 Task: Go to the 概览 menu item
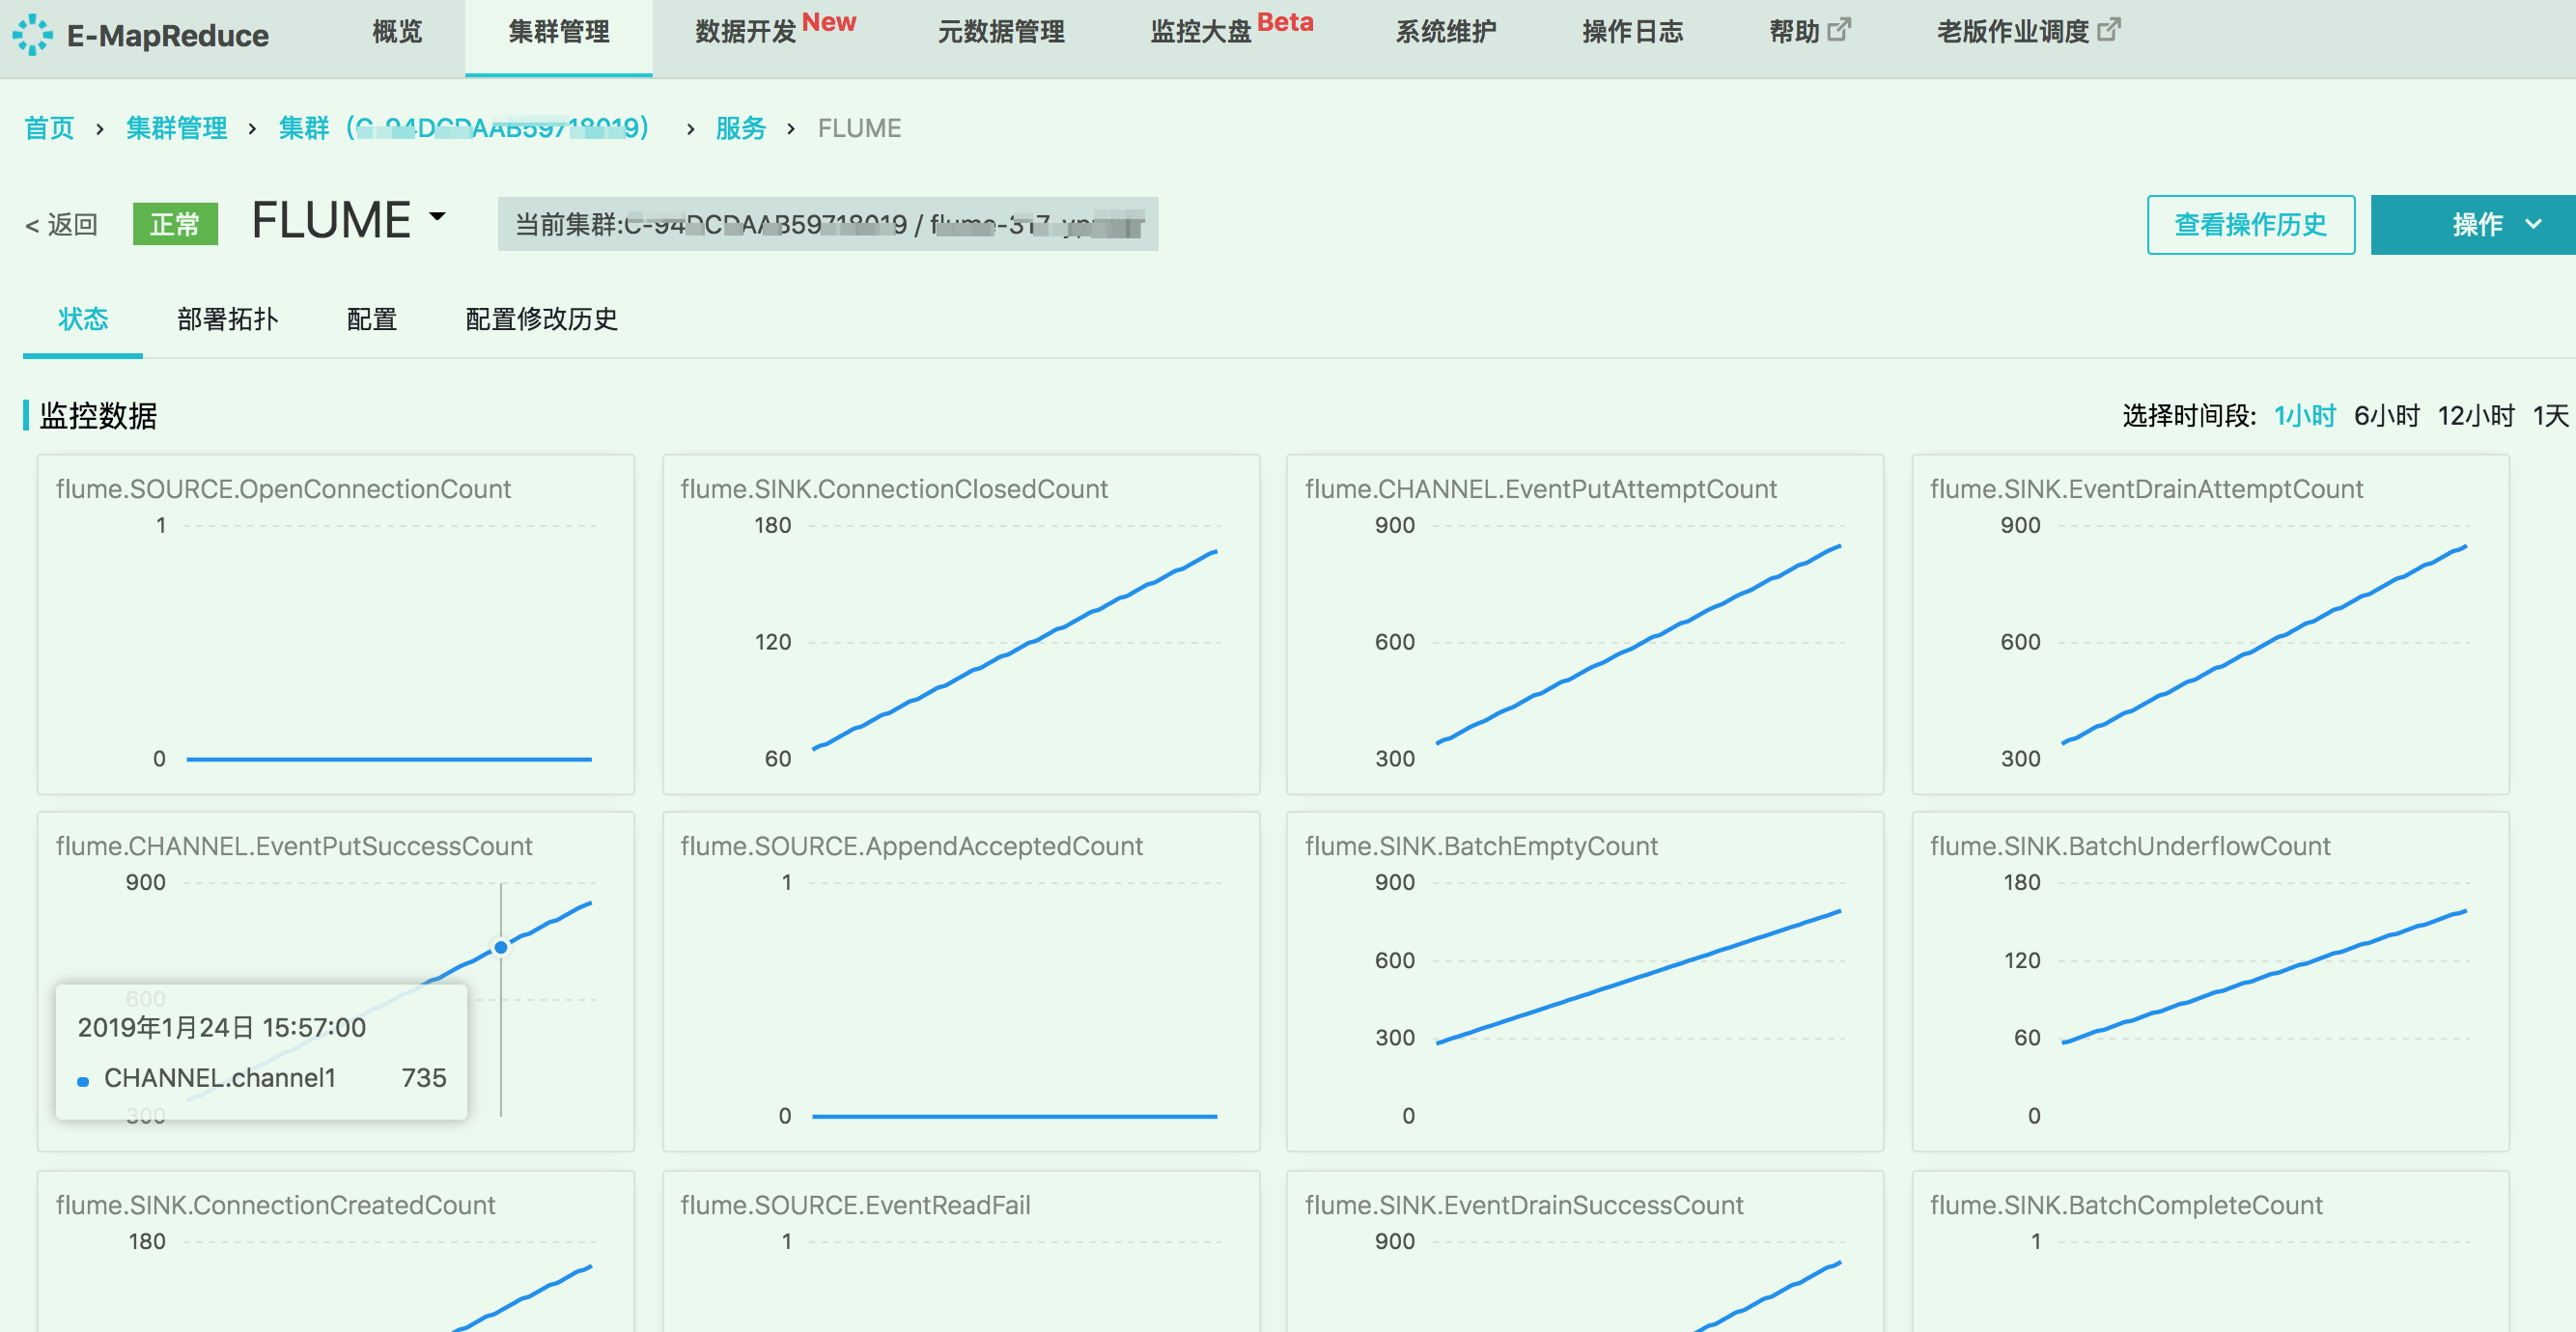click(397, 32)
